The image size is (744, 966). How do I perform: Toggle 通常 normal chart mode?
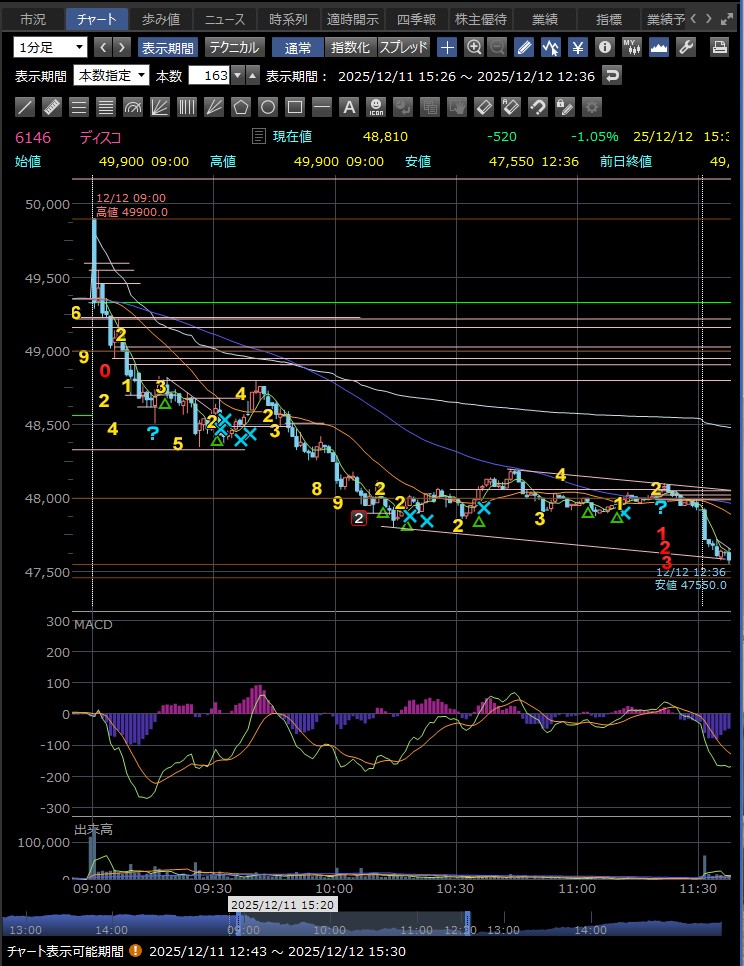297,47
